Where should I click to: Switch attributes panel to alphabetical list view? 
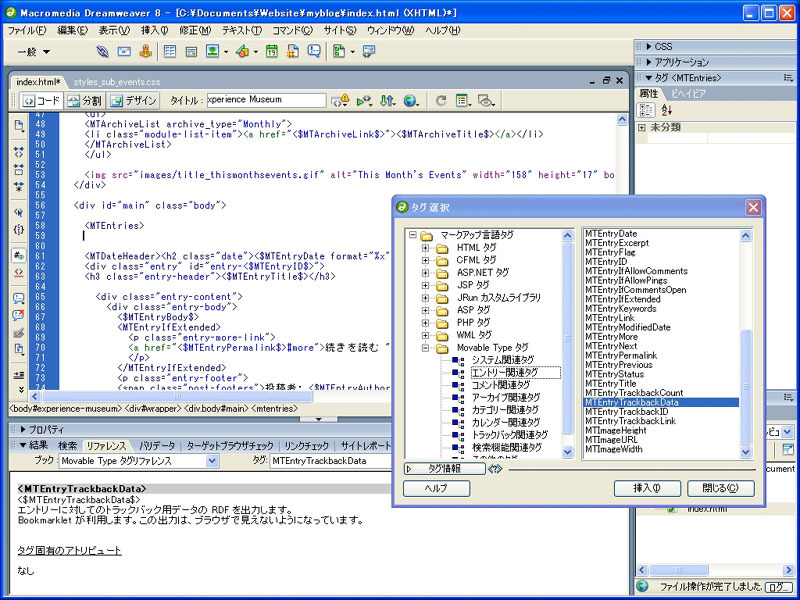tap(666, 110)
